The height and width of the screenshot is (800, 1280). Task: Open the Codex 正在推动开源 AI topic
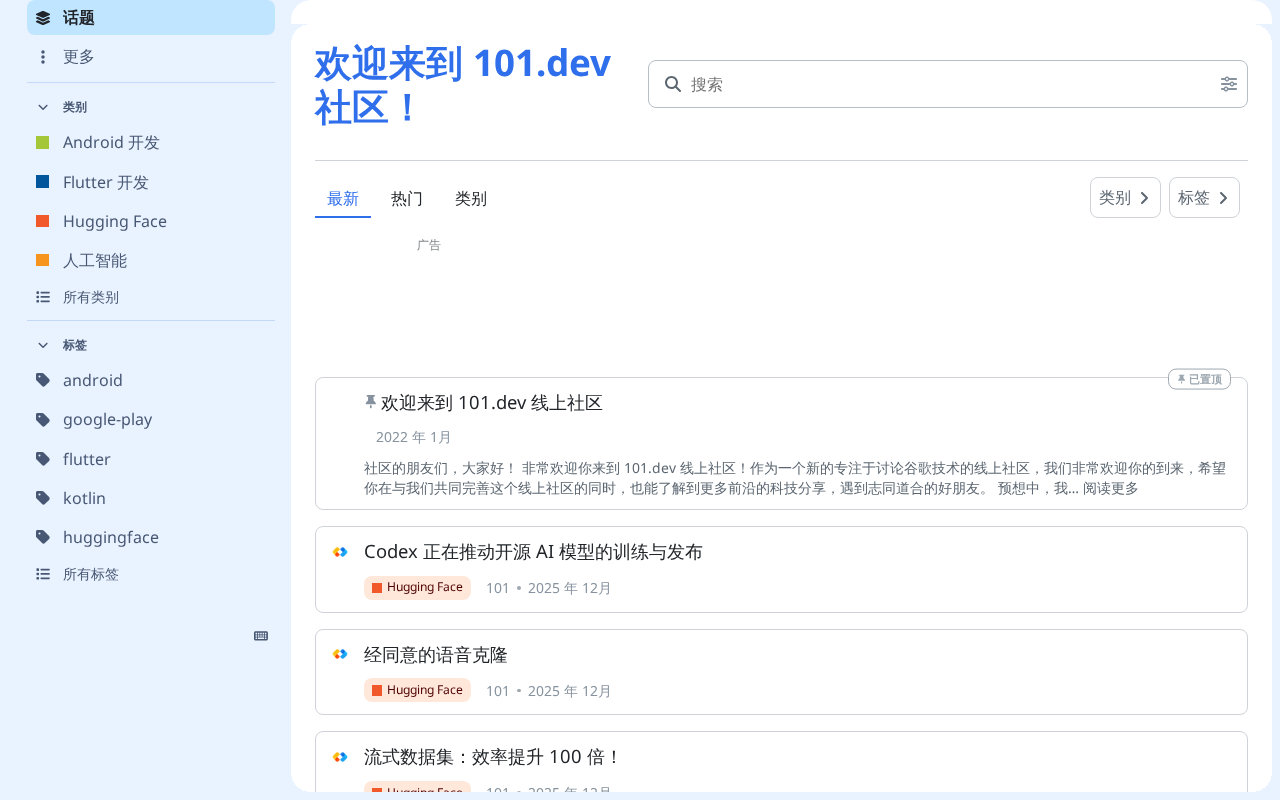tap(533, 552)
